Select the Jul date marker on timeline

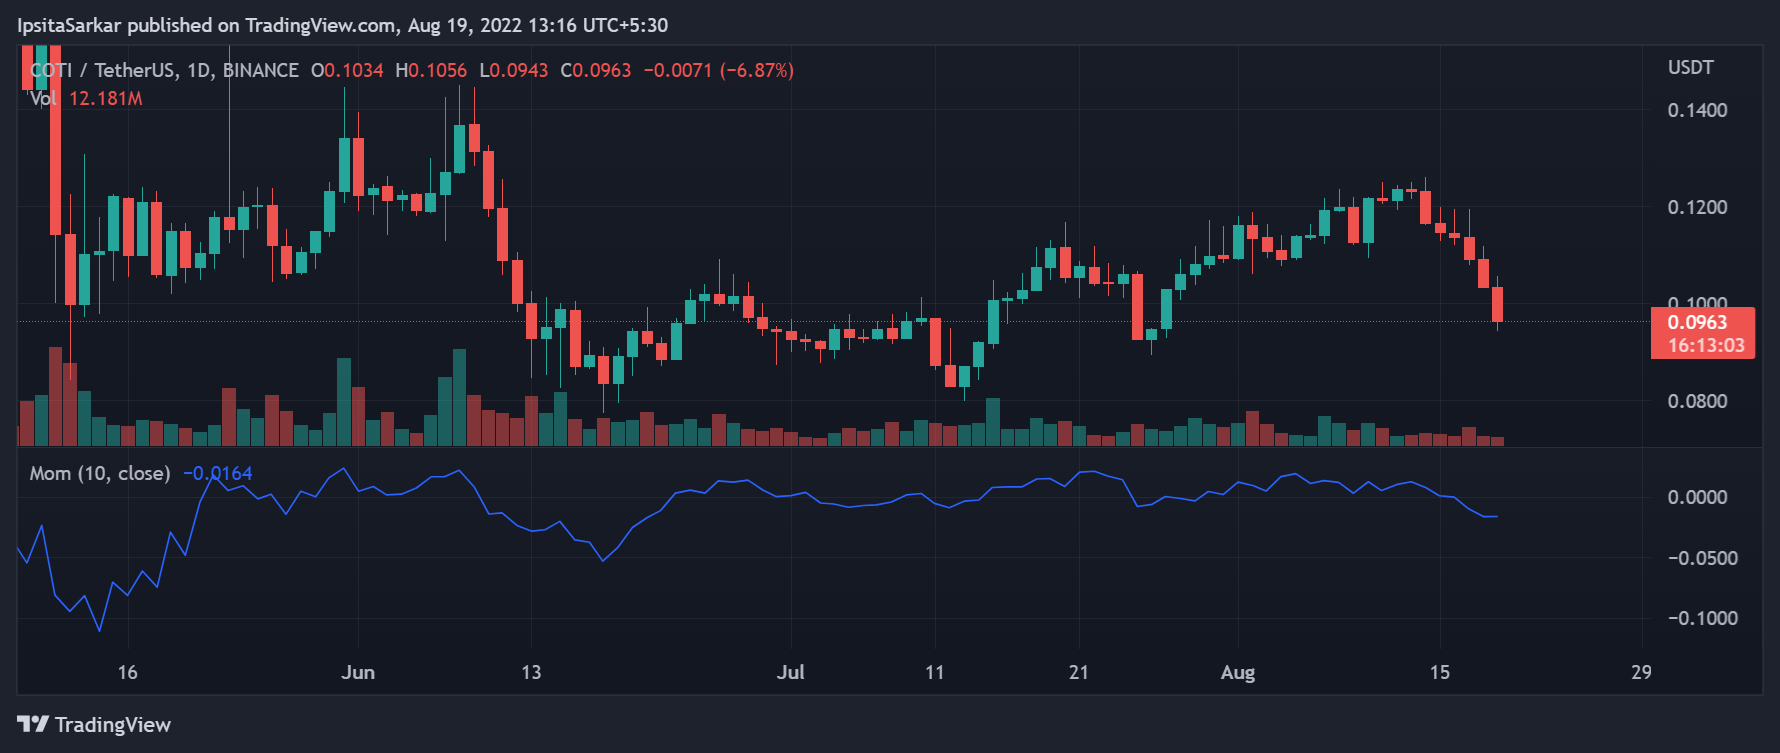tap(790, 672)
